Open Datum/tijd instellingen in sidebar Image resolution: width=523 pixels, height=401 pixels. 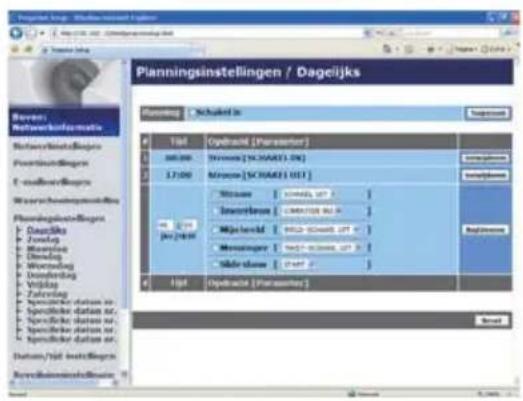pos(64,356)
